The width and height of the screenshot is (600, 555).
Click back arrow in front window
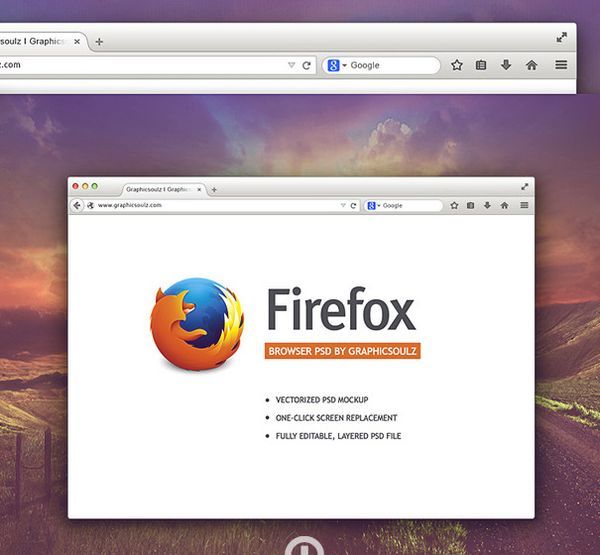(77, 206)
